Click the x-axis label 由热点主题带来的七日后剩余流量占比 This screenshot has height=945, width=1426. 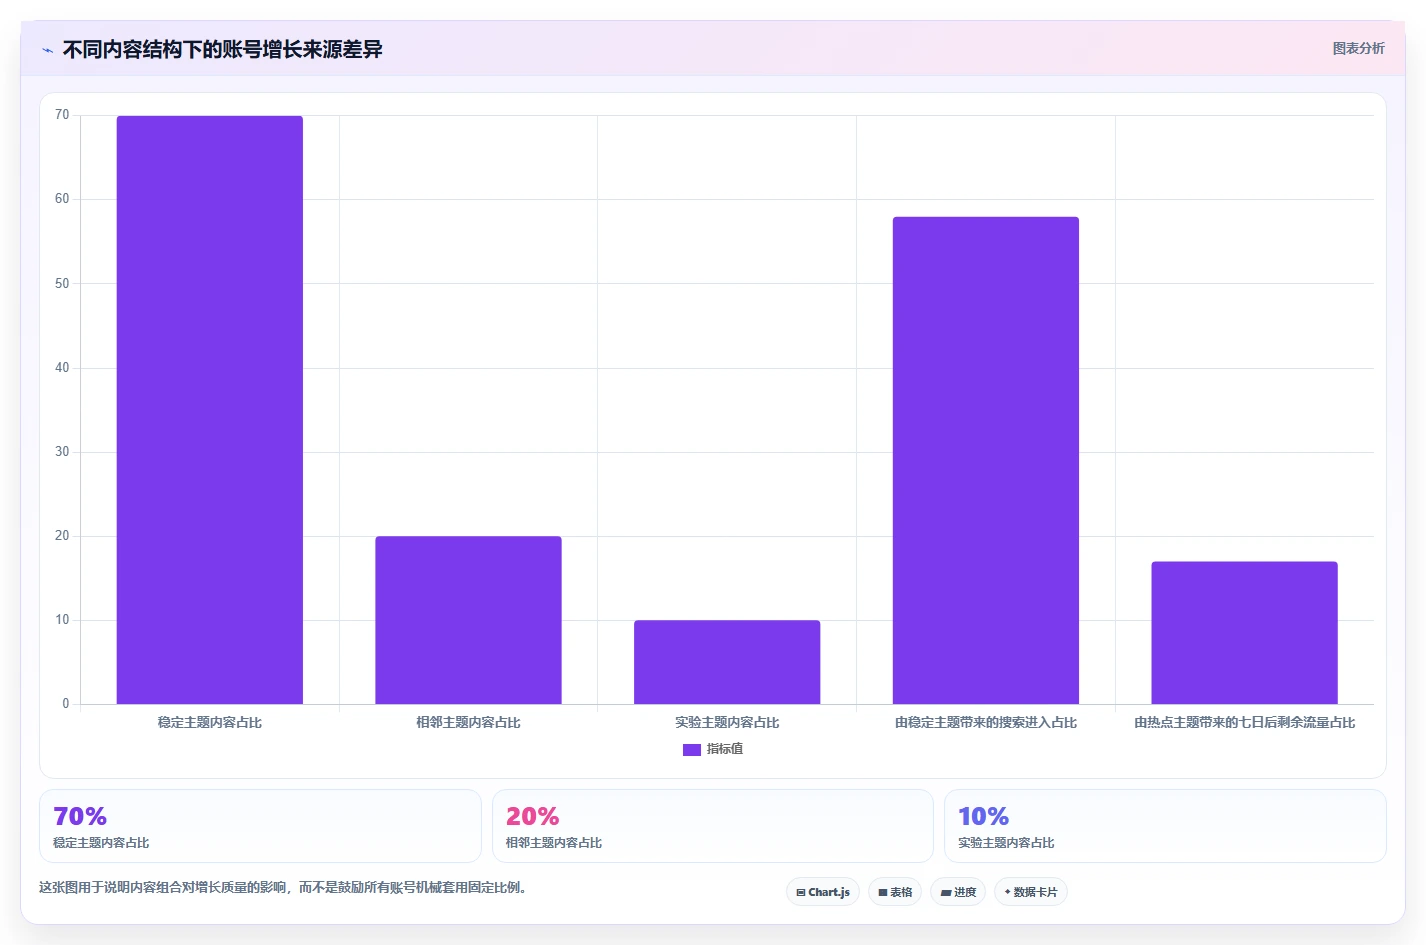1244,722
